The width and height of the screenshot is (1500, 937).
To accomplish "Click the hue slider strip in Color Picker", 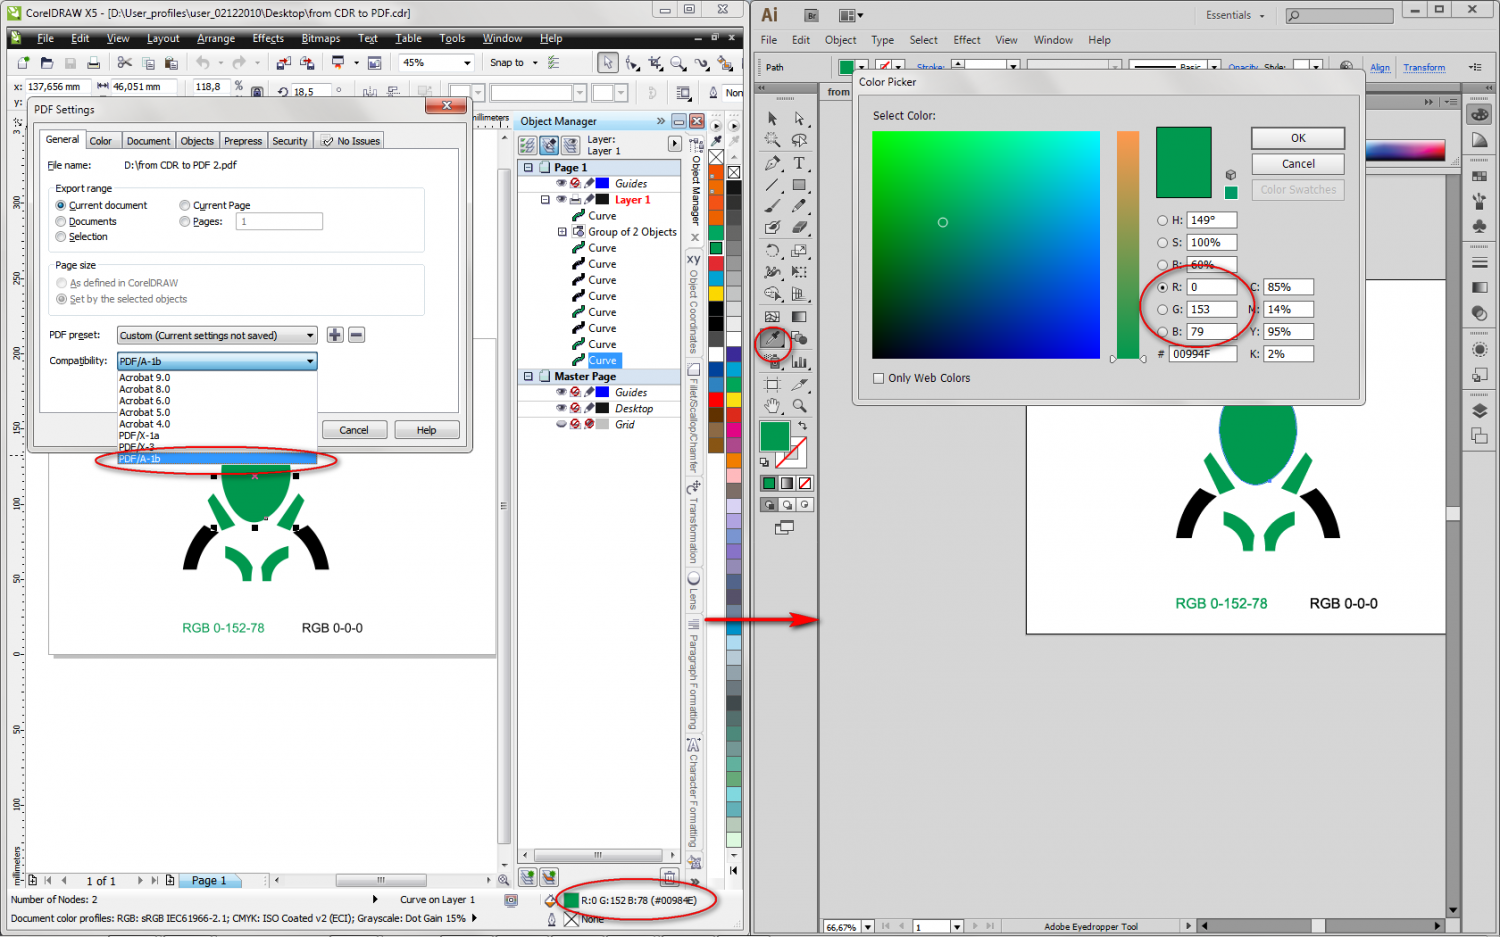I will pos(1128,245).
